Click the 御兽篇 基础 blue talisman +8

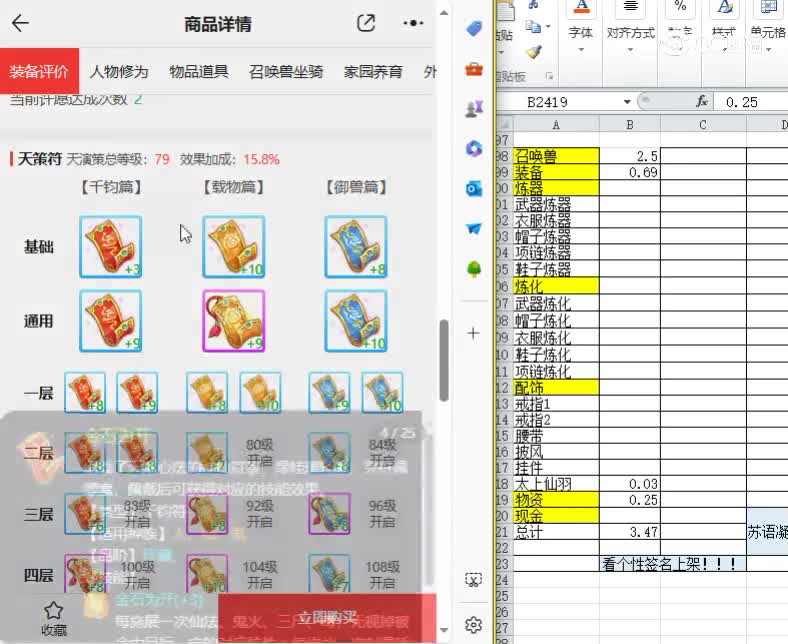click(356, 247)
